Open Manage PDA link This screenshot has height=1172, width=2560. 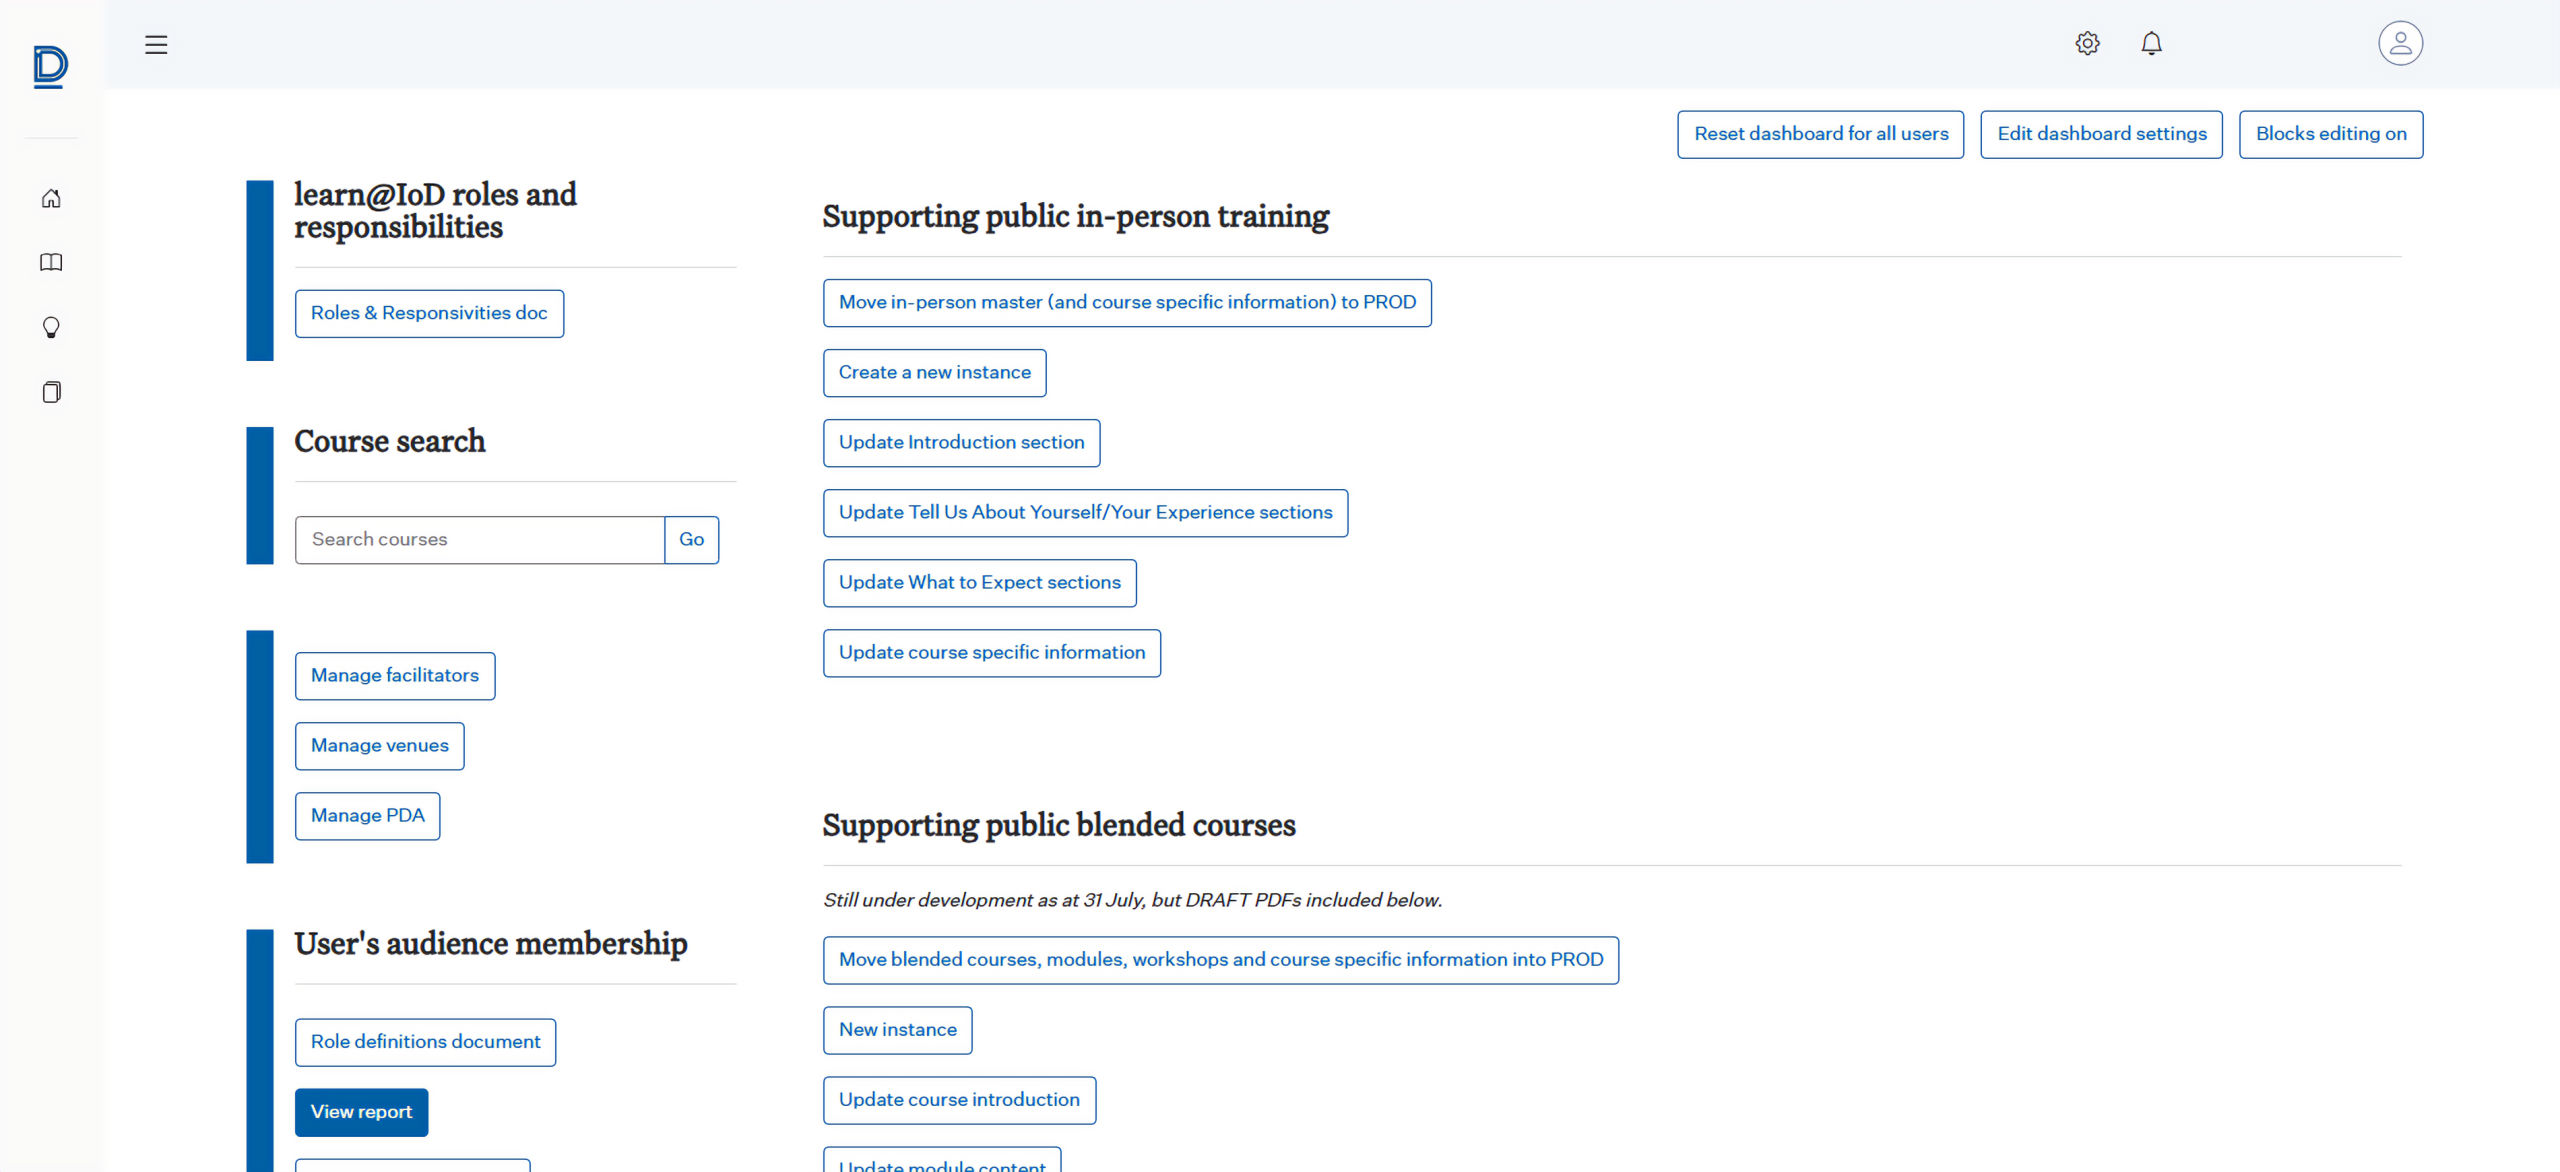pos(367,816)
